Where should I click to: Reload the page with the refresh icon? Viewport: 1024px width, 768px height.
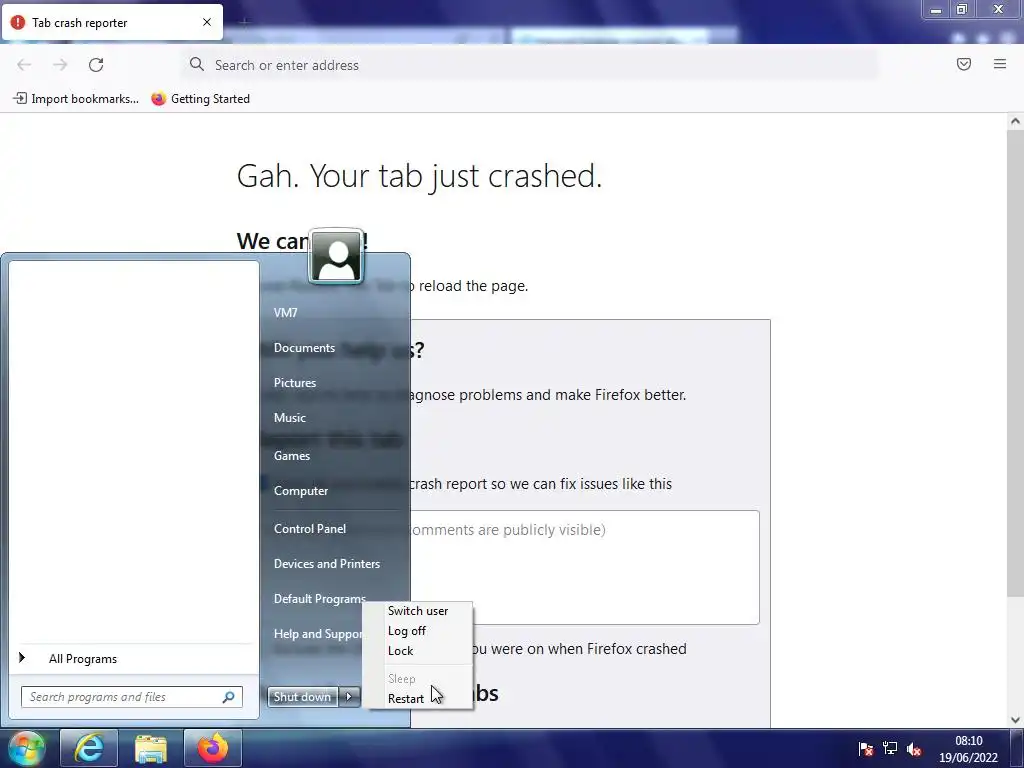pos(96,65)
